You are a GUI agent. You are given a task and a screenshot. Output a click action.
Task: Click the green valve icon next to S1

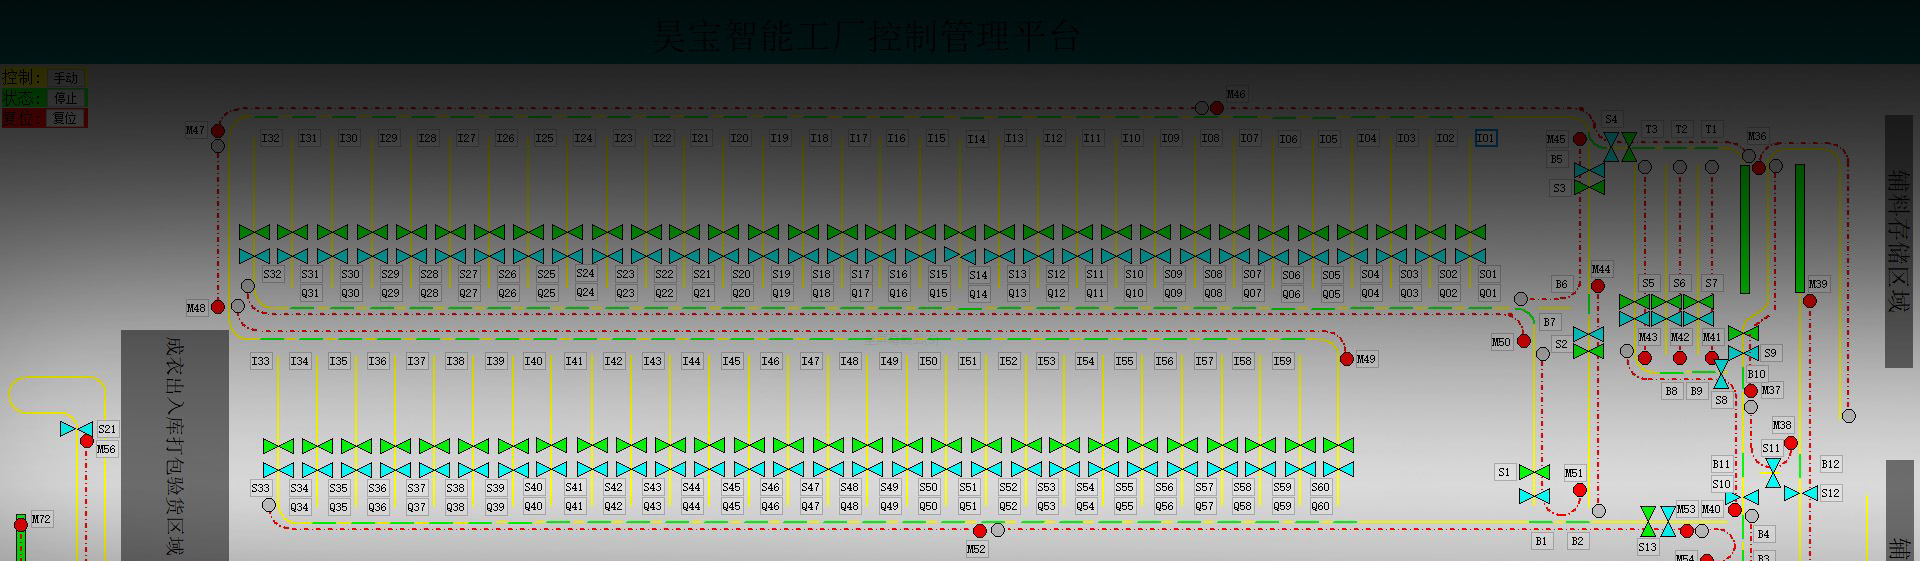(x=1534, y=472)
